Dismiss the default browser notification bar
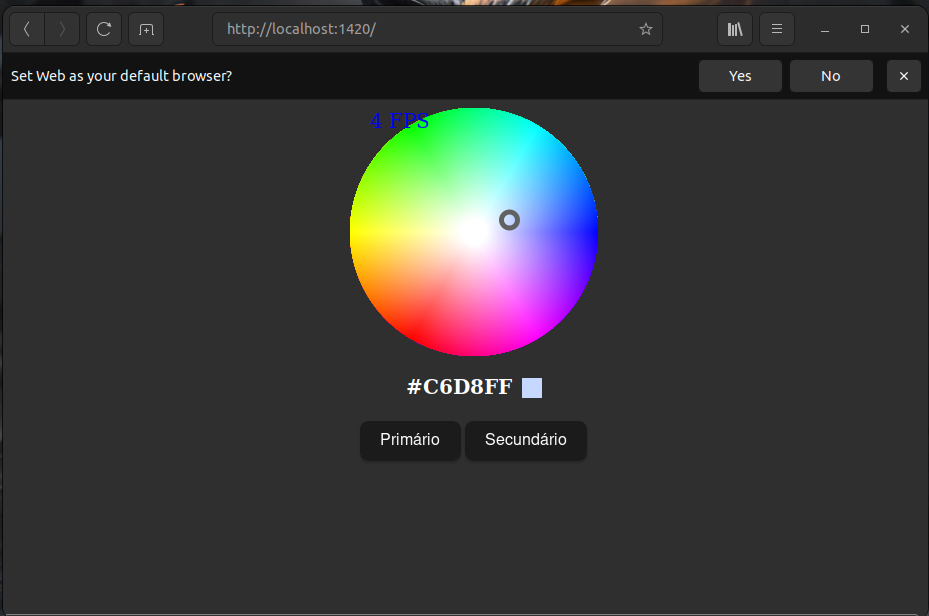This screenshot has width=929, height=616. tap(903, 76)
